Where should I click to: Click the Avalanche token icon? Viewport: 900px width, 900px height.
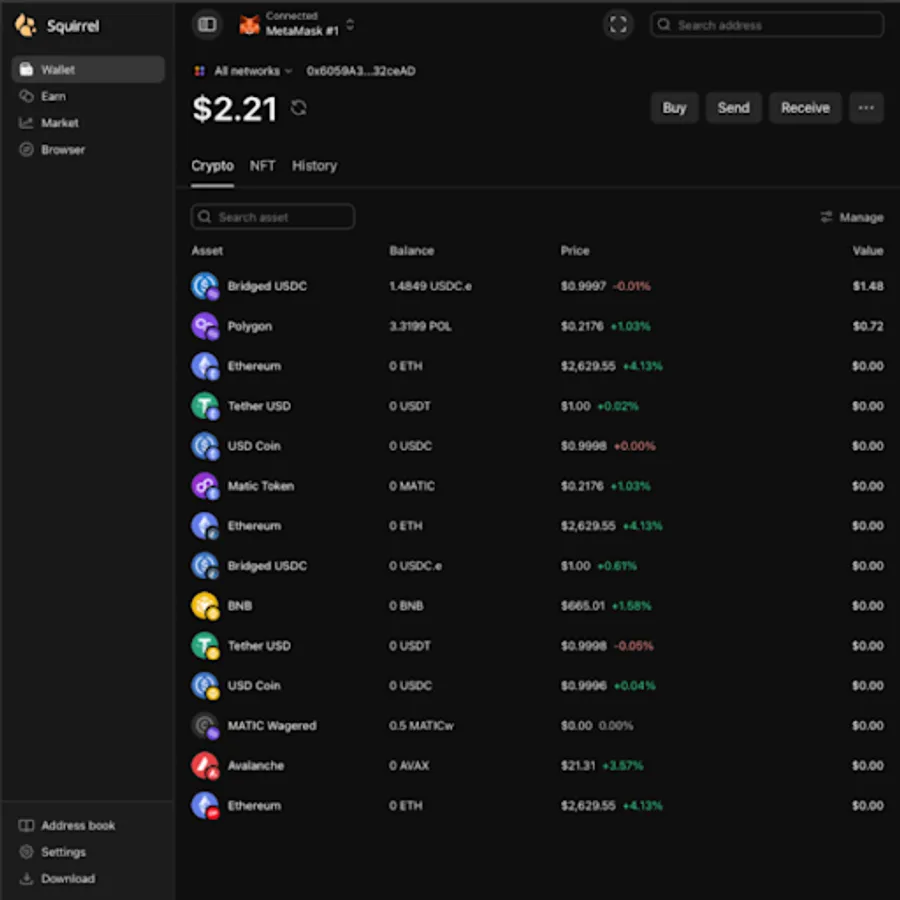(205, 765)
